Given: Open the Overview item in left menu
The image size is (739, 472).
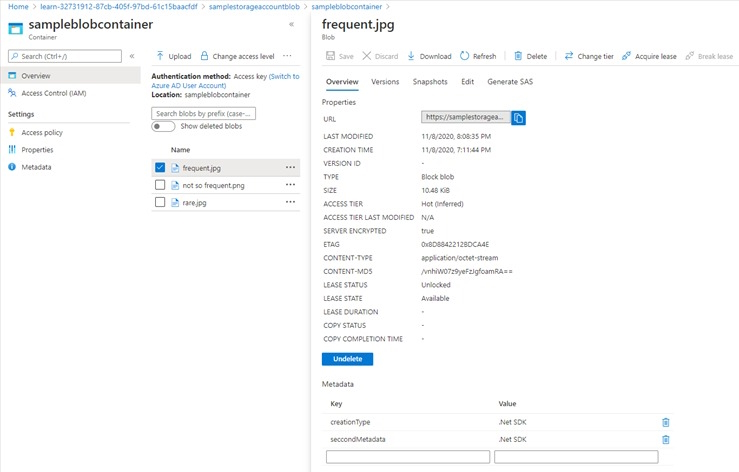Looking at the screenshot, I should click(70, 75).
